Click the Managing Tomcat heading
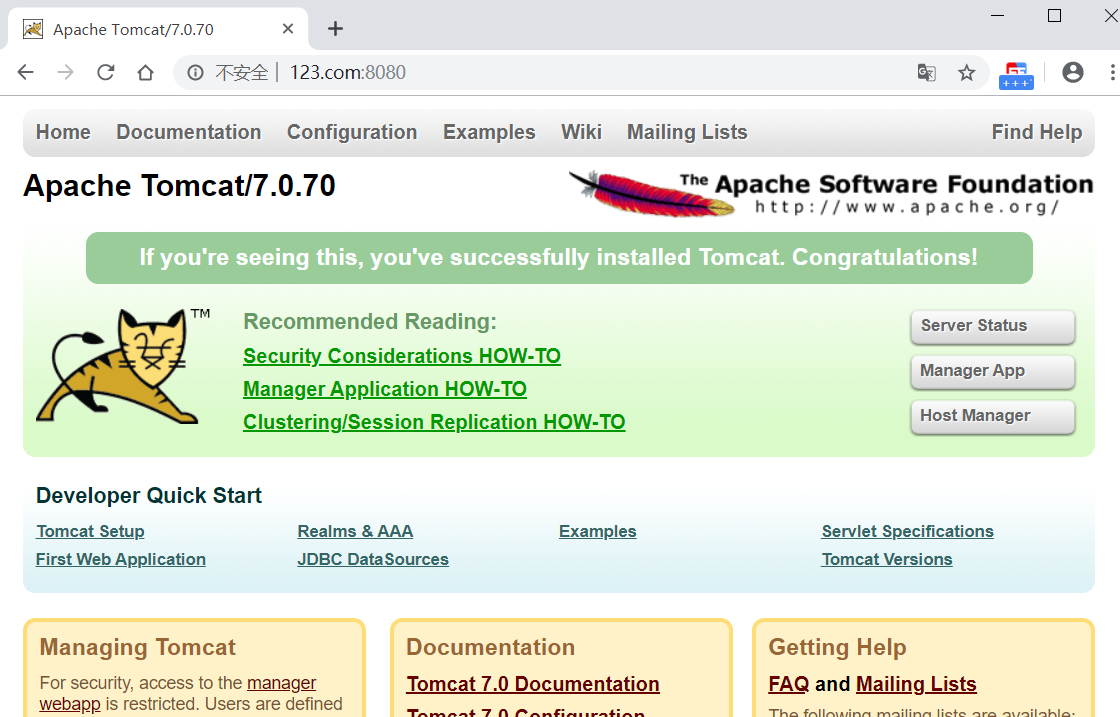 [138, 647]
